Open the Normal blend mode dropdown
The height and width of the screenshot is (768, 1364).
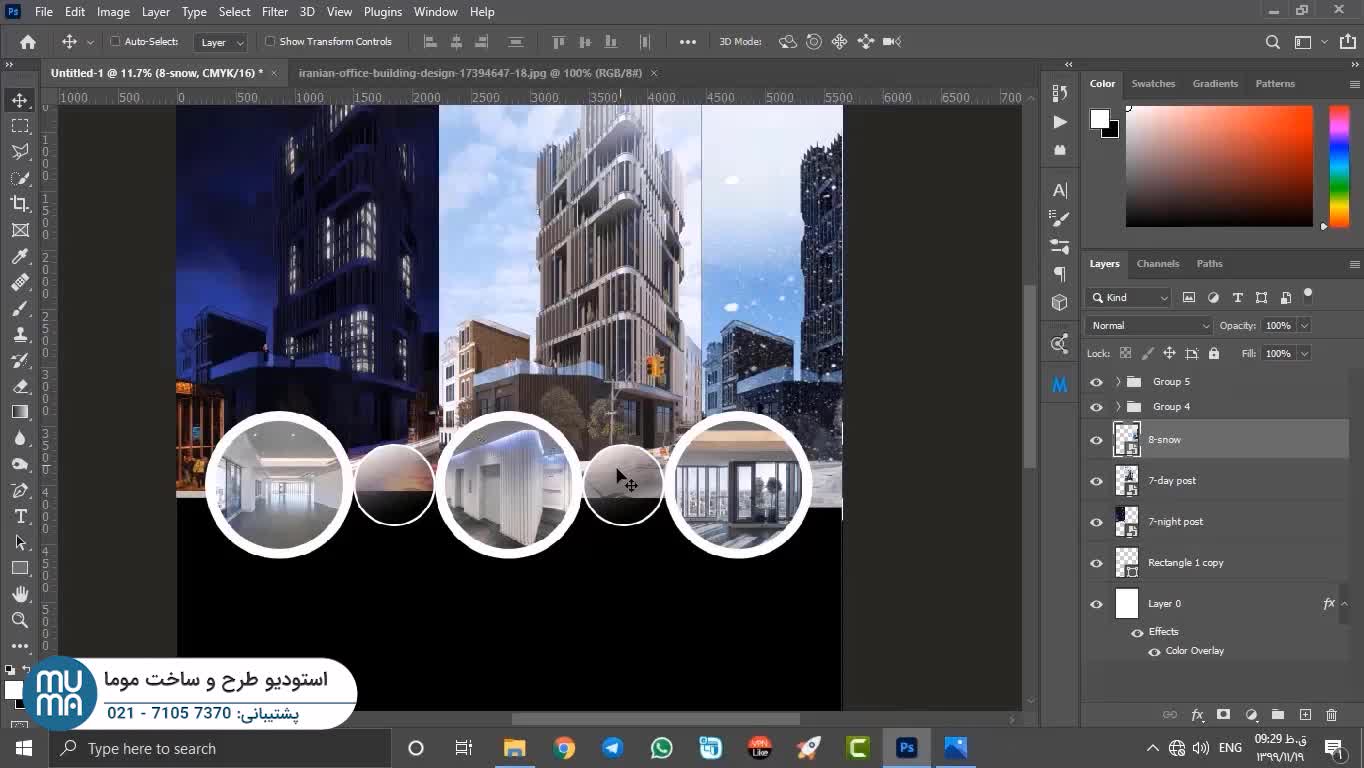click(x=1148, y=326)
